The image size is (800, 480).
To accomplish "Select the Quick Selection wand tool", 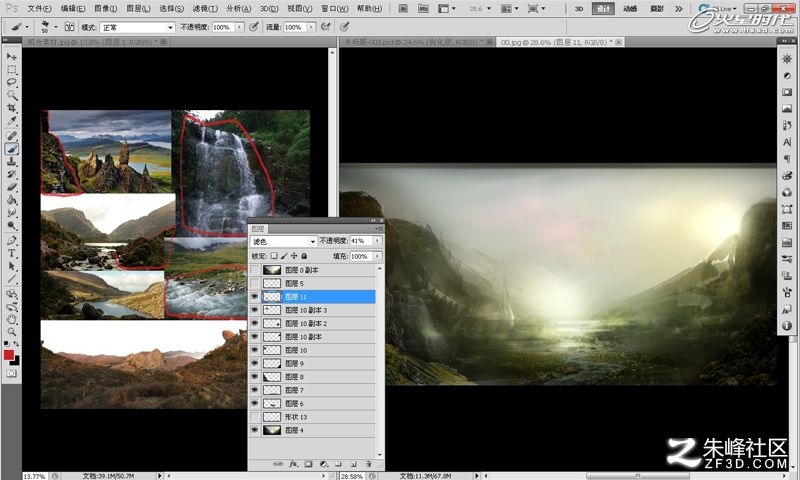I will click(12, 95).
